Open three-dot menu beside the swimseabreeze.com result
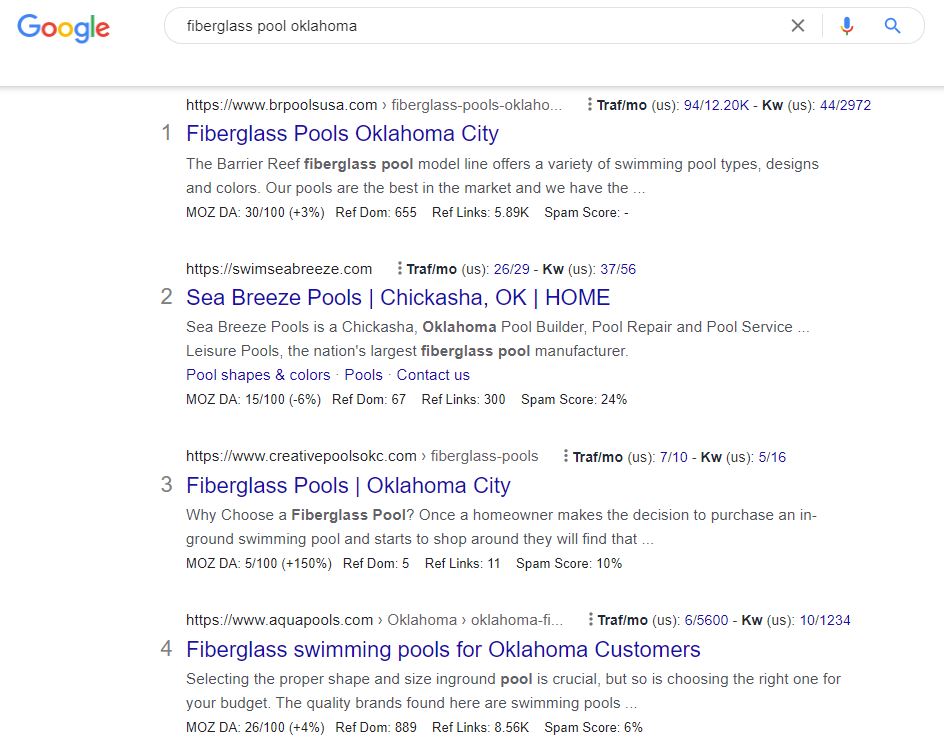 pyautogui.click(x=399, y=268)
